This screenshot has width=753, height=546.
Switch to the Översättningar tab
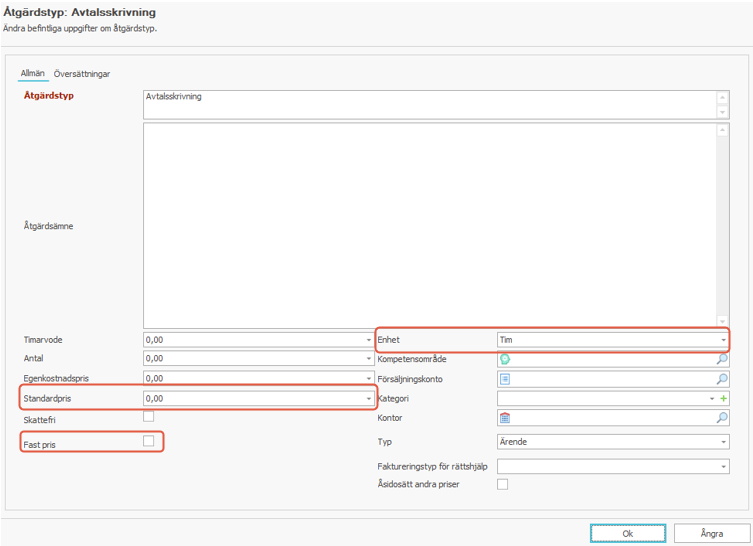(82, 74)
